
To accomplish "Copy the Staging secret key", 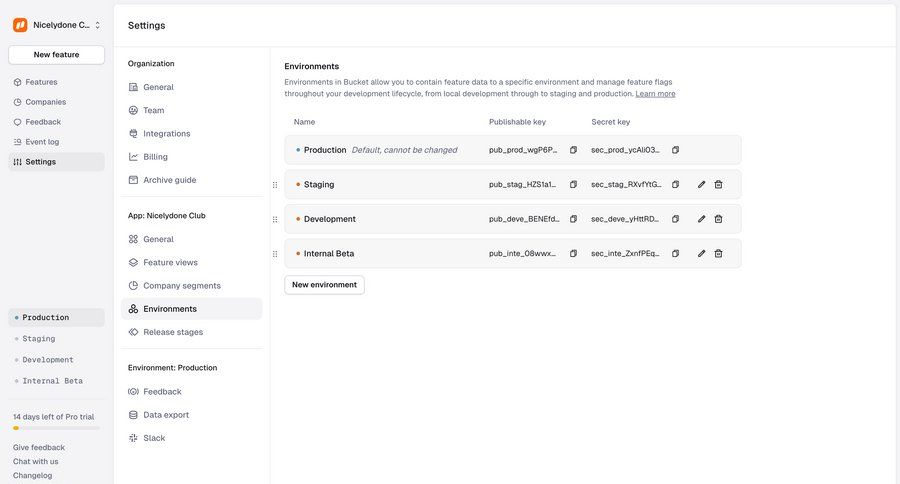I will point(676,184).
